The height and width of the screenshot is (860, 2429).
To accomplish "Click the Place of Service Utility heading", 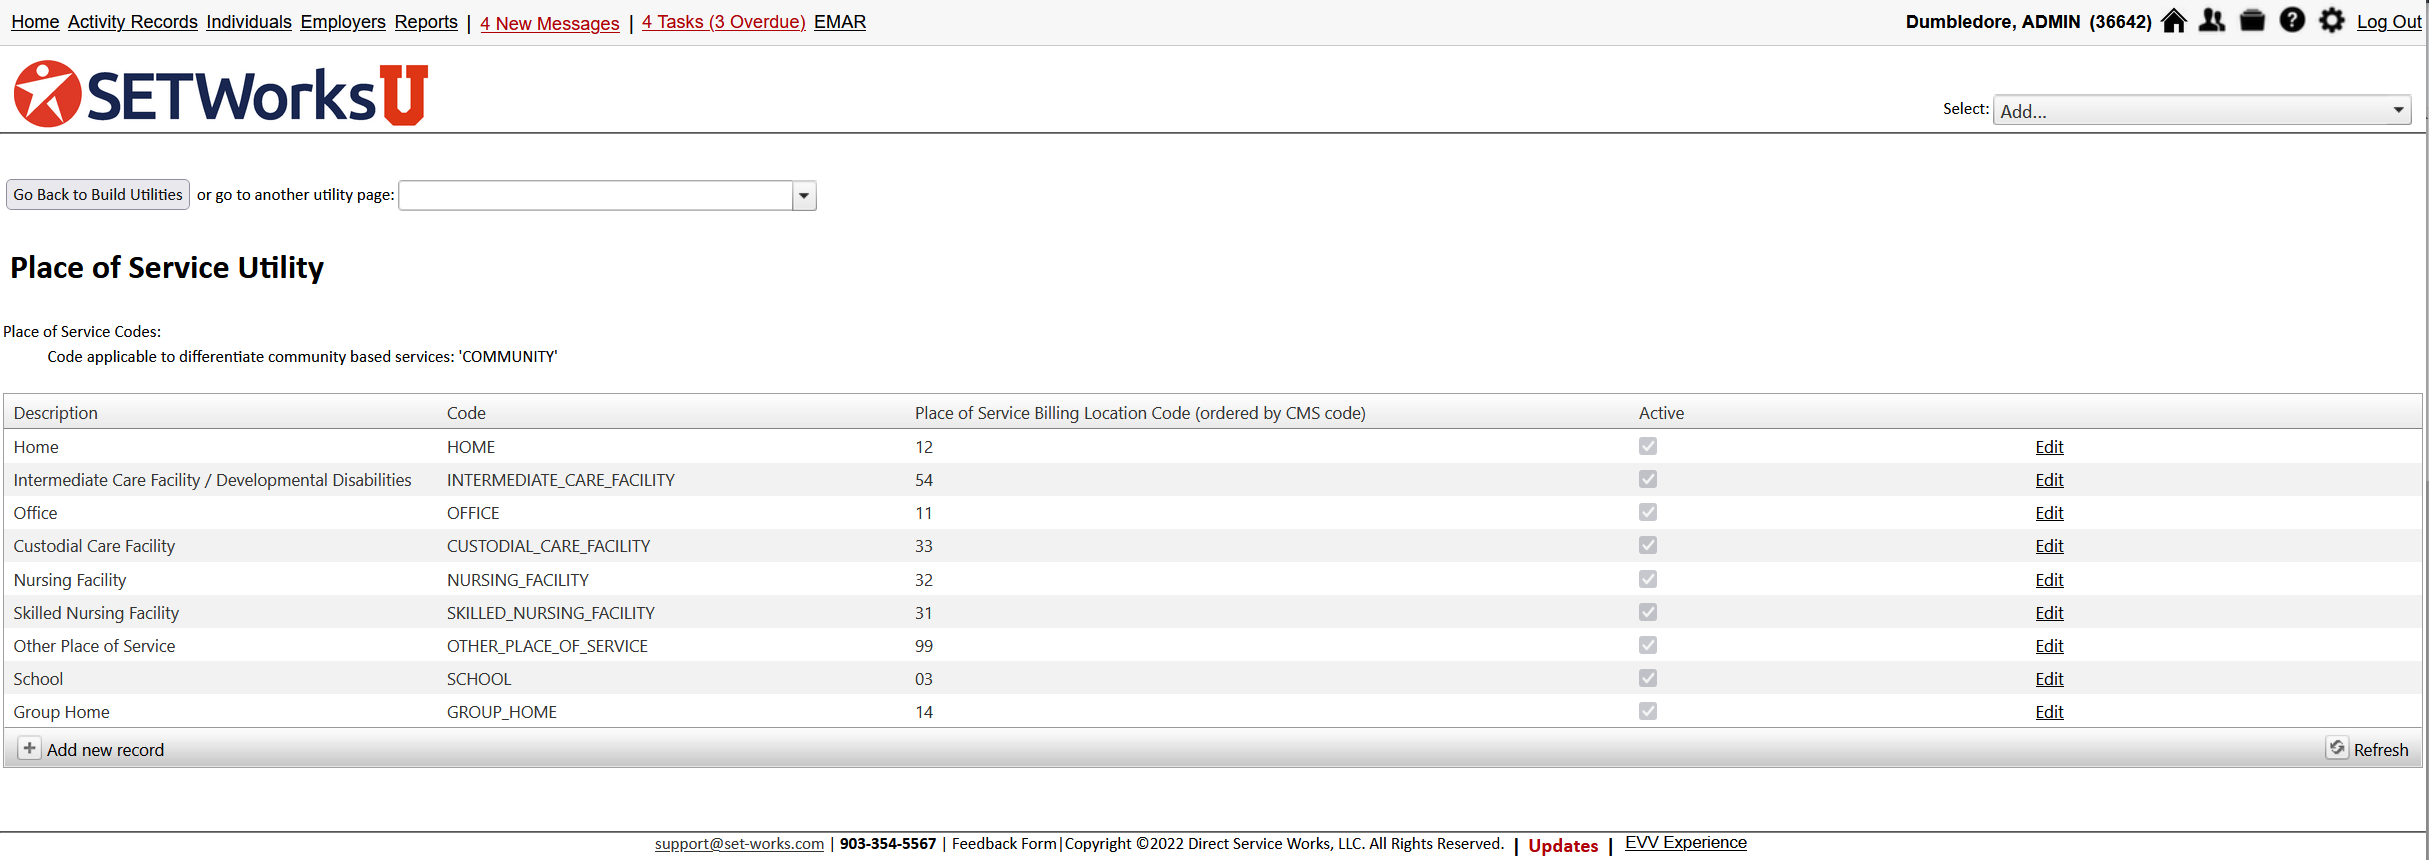I will [167, 267].
